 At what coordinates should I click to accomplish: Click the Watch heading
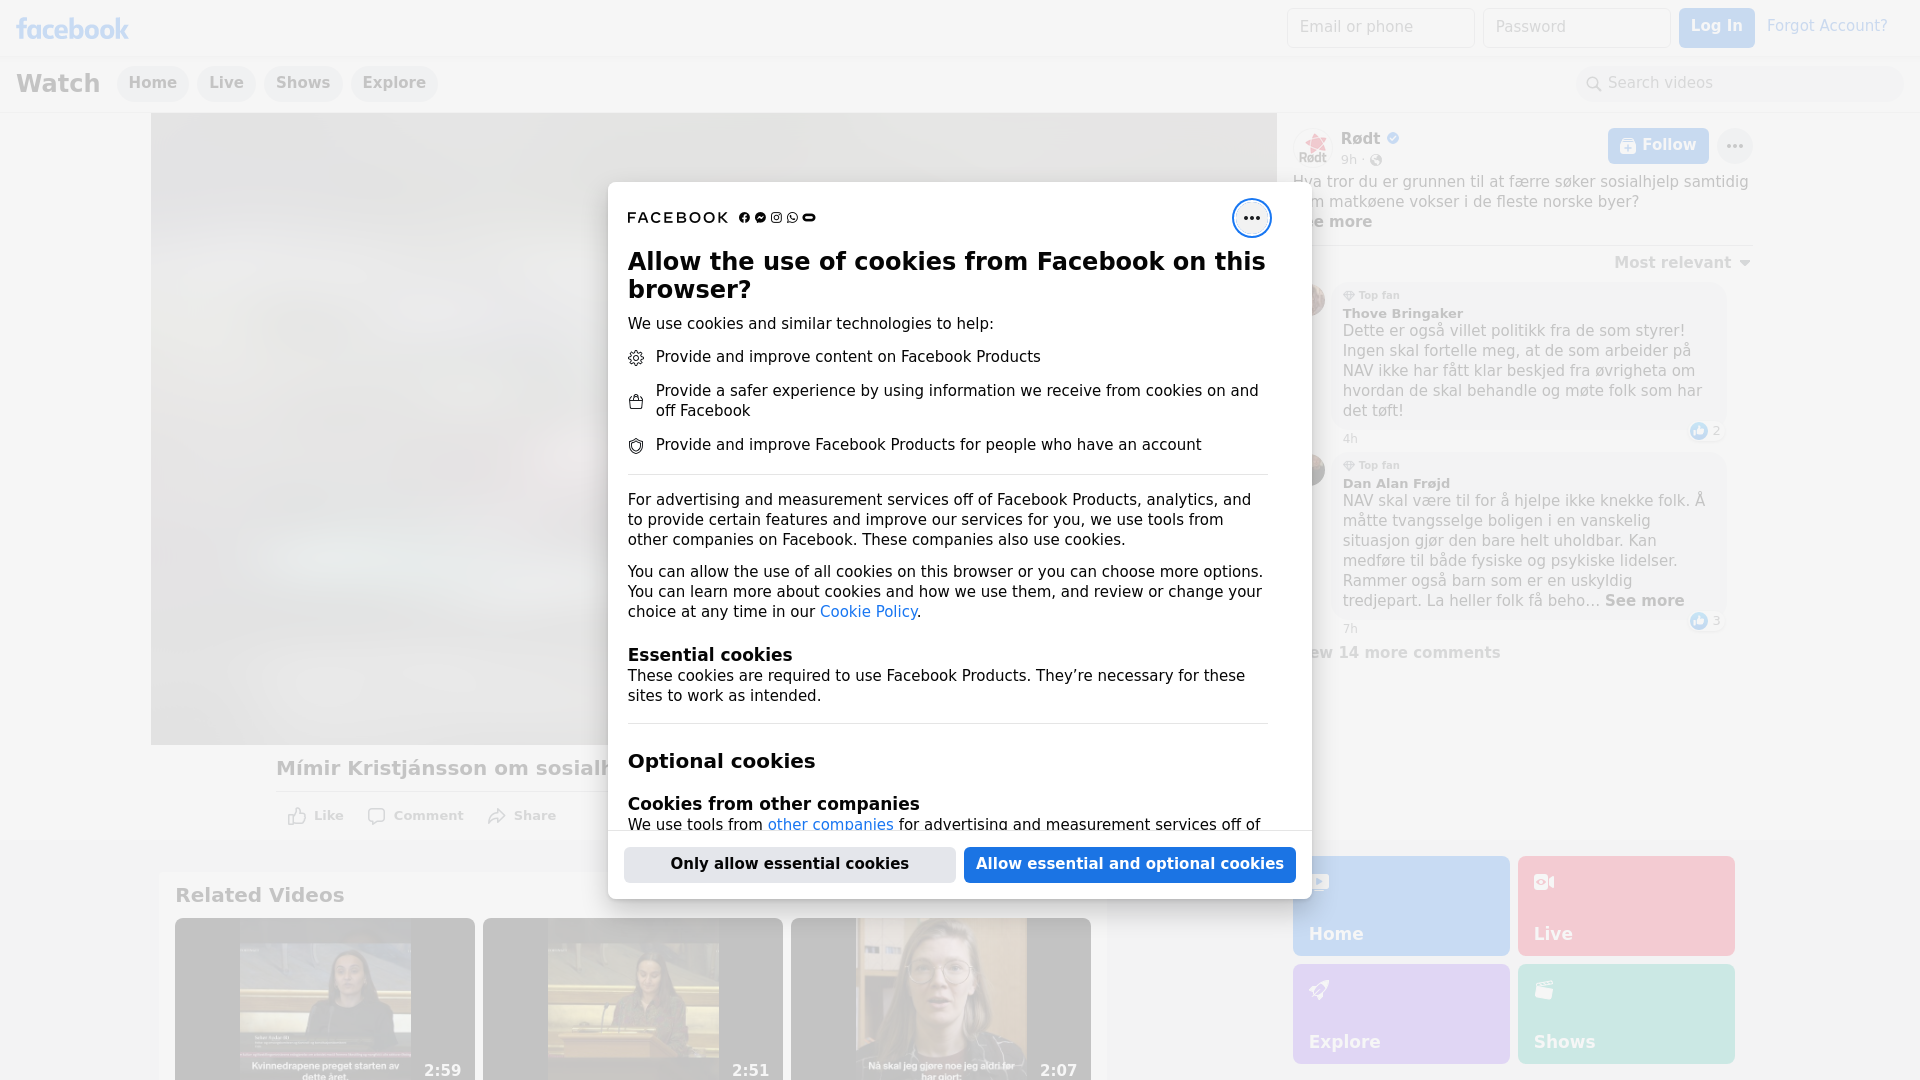click(58, 84)
